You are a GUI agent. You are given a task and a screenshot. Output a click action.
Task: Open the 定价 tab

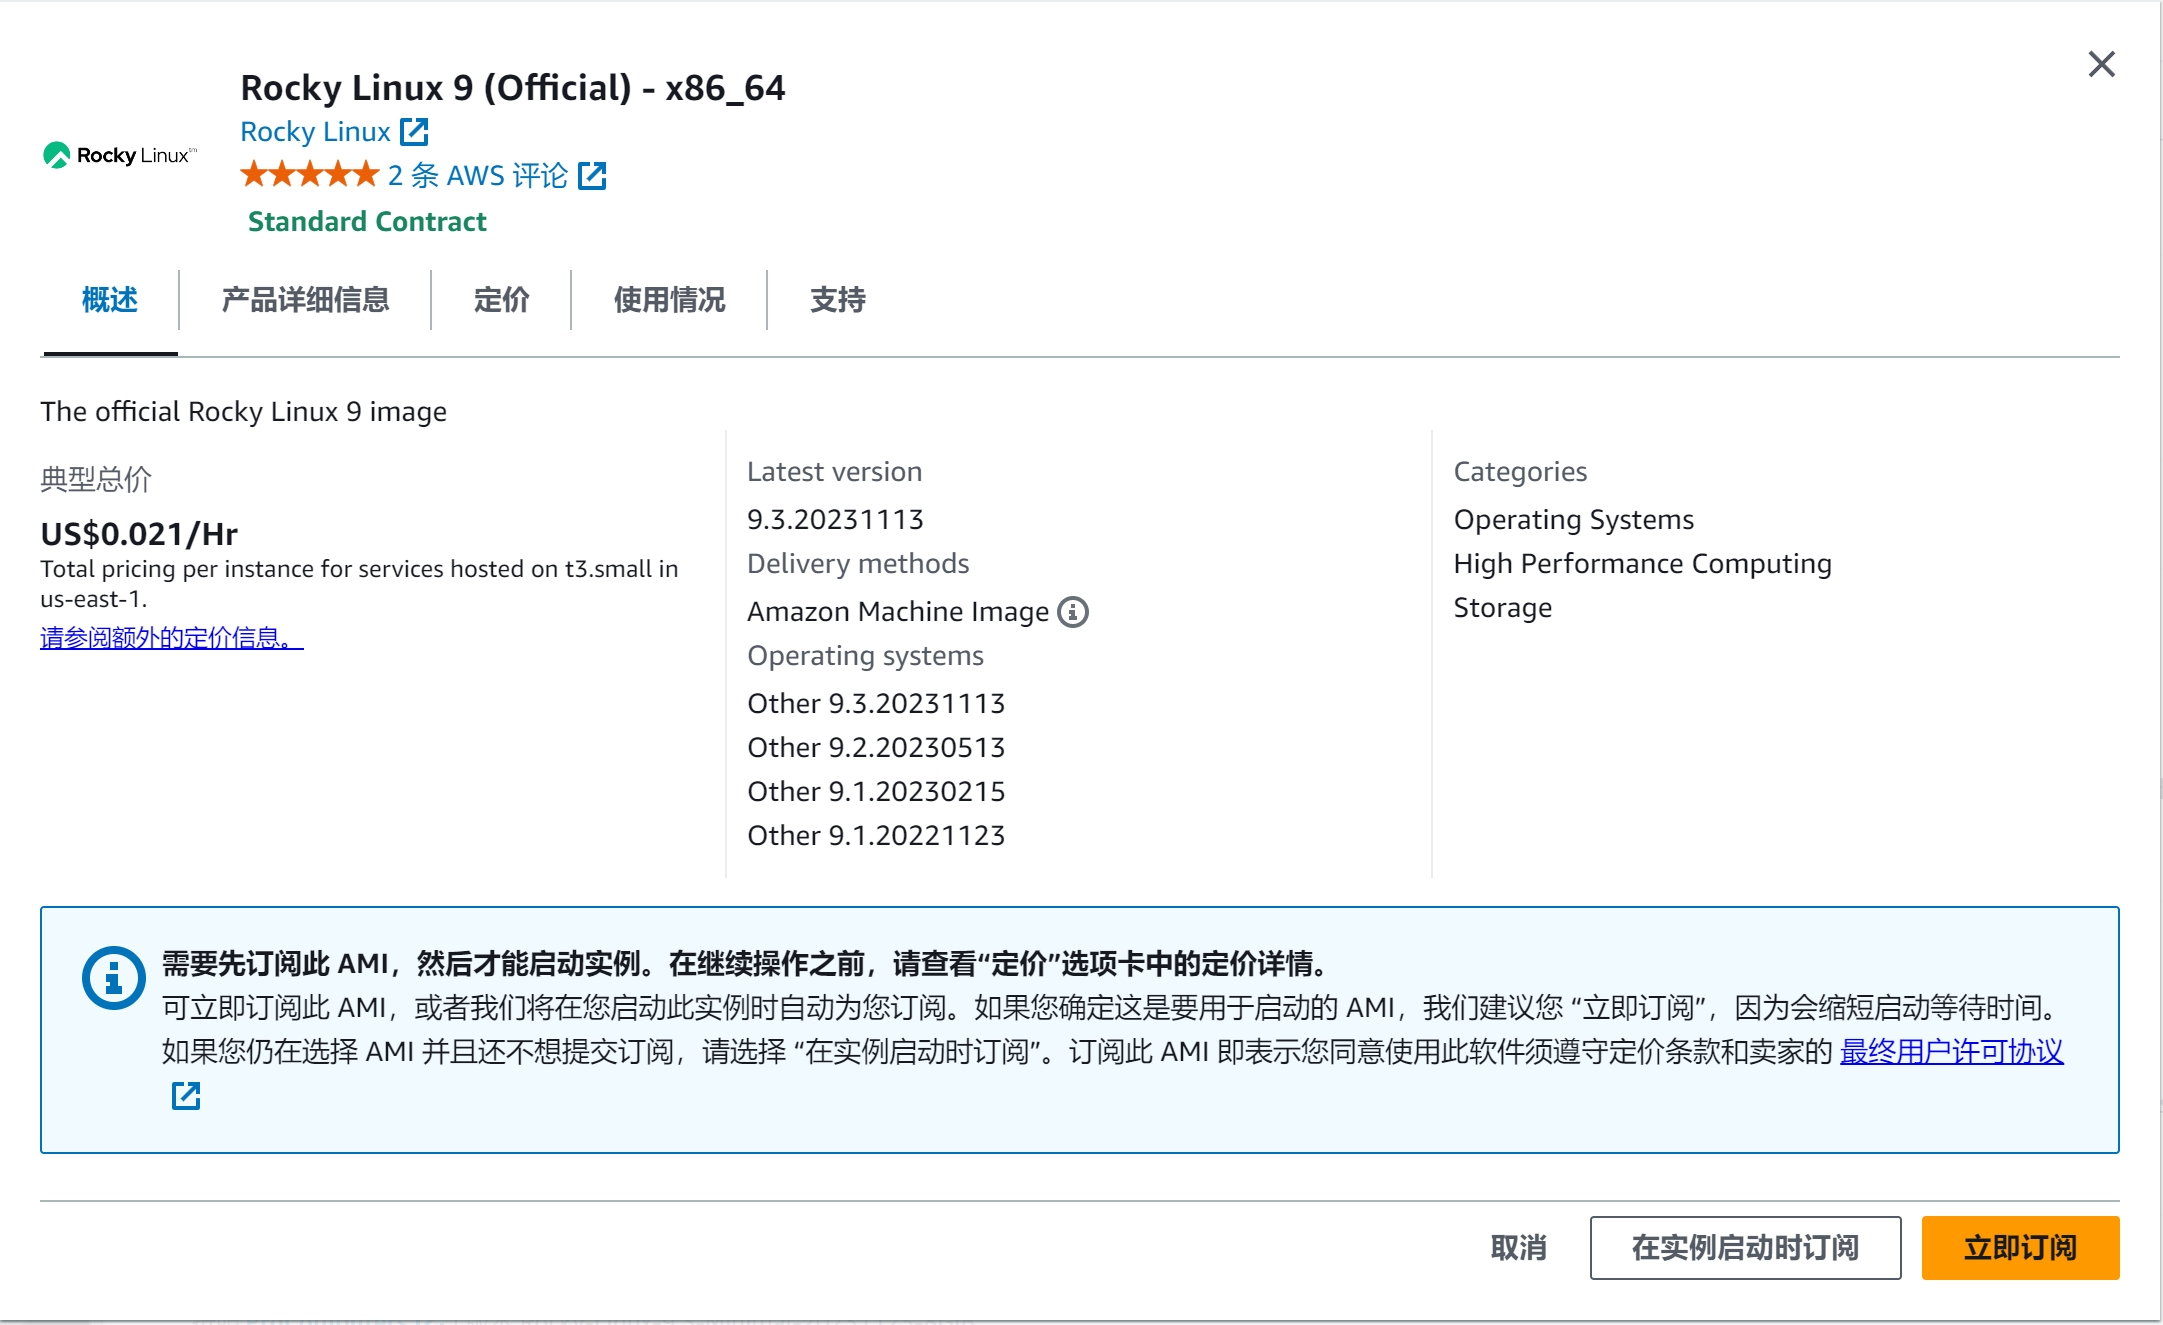pos(501,300)
